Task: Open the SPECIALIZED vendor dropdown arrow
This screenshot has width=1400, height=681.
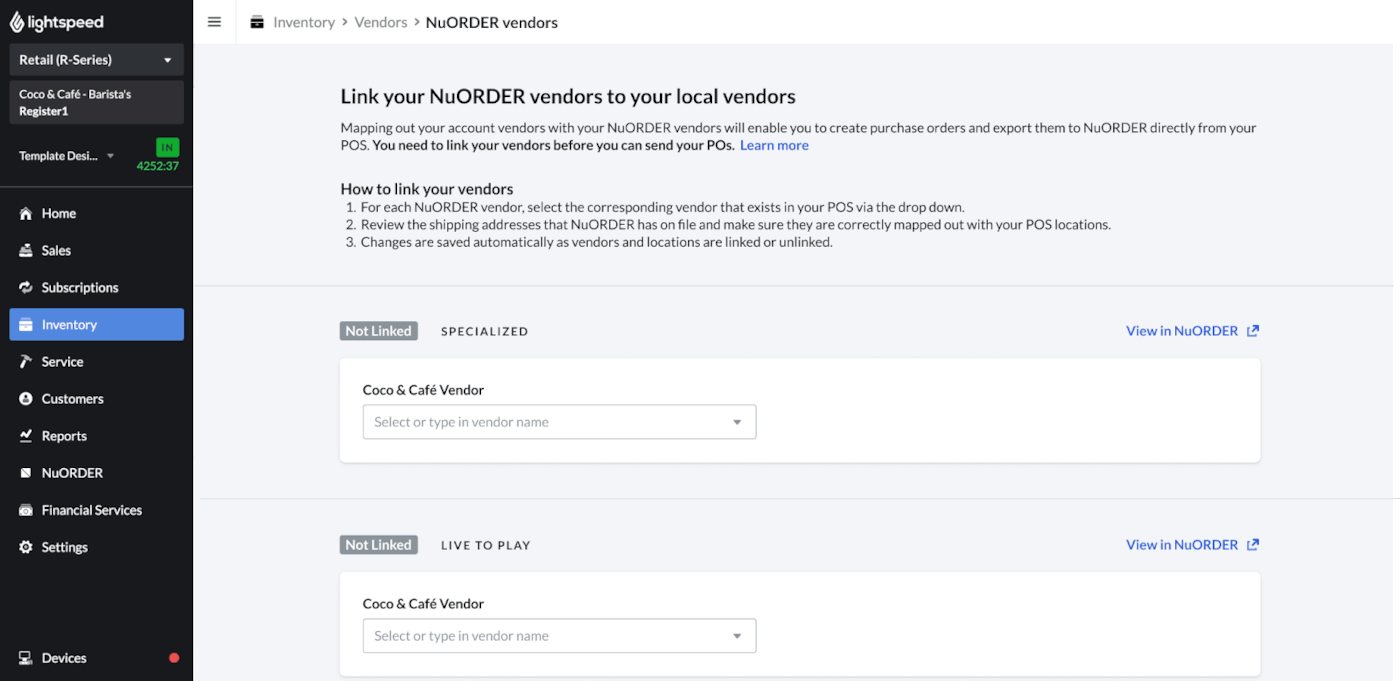Action: (x=737, y=422)
